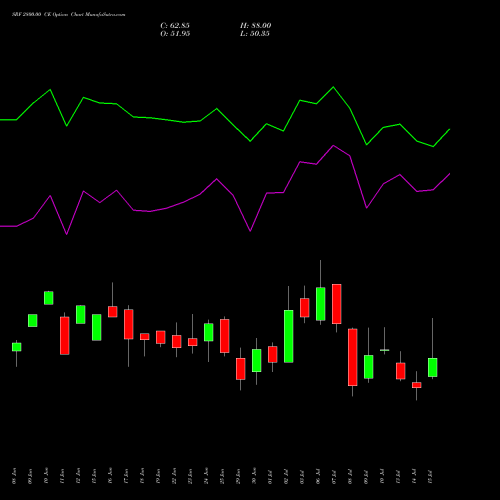Click the low value L: 50.35
This screenshot has height=500, width=500.
coord(255,34)
